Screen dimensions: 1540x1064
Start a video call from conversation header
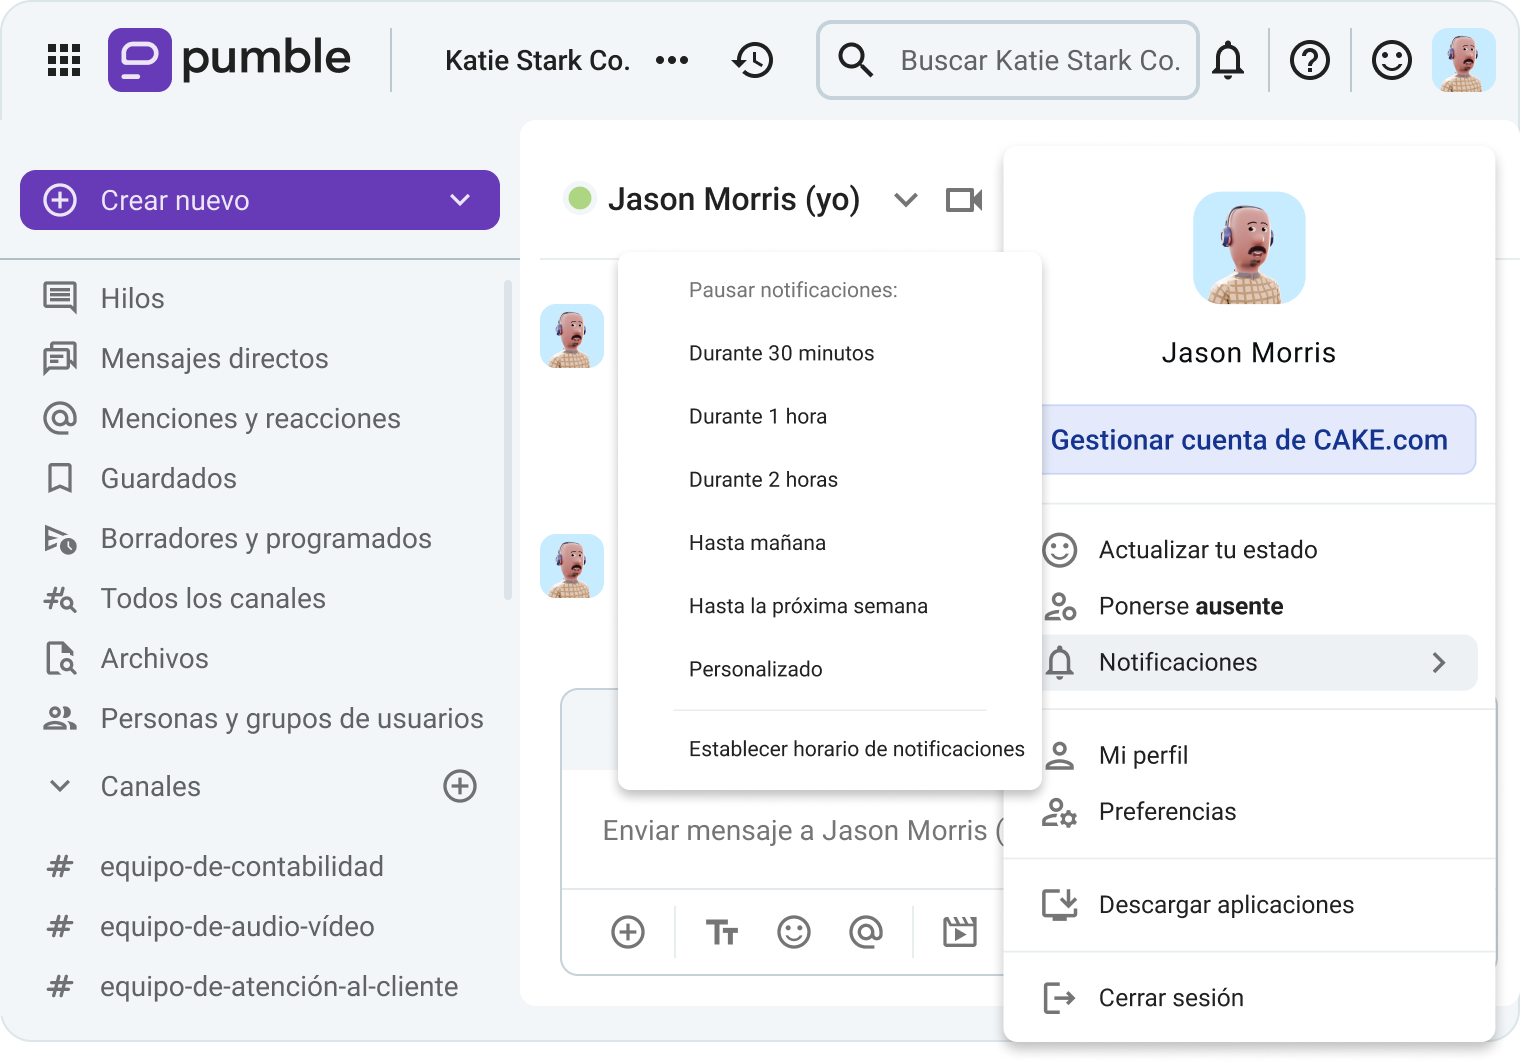click(x=962, y=199)
